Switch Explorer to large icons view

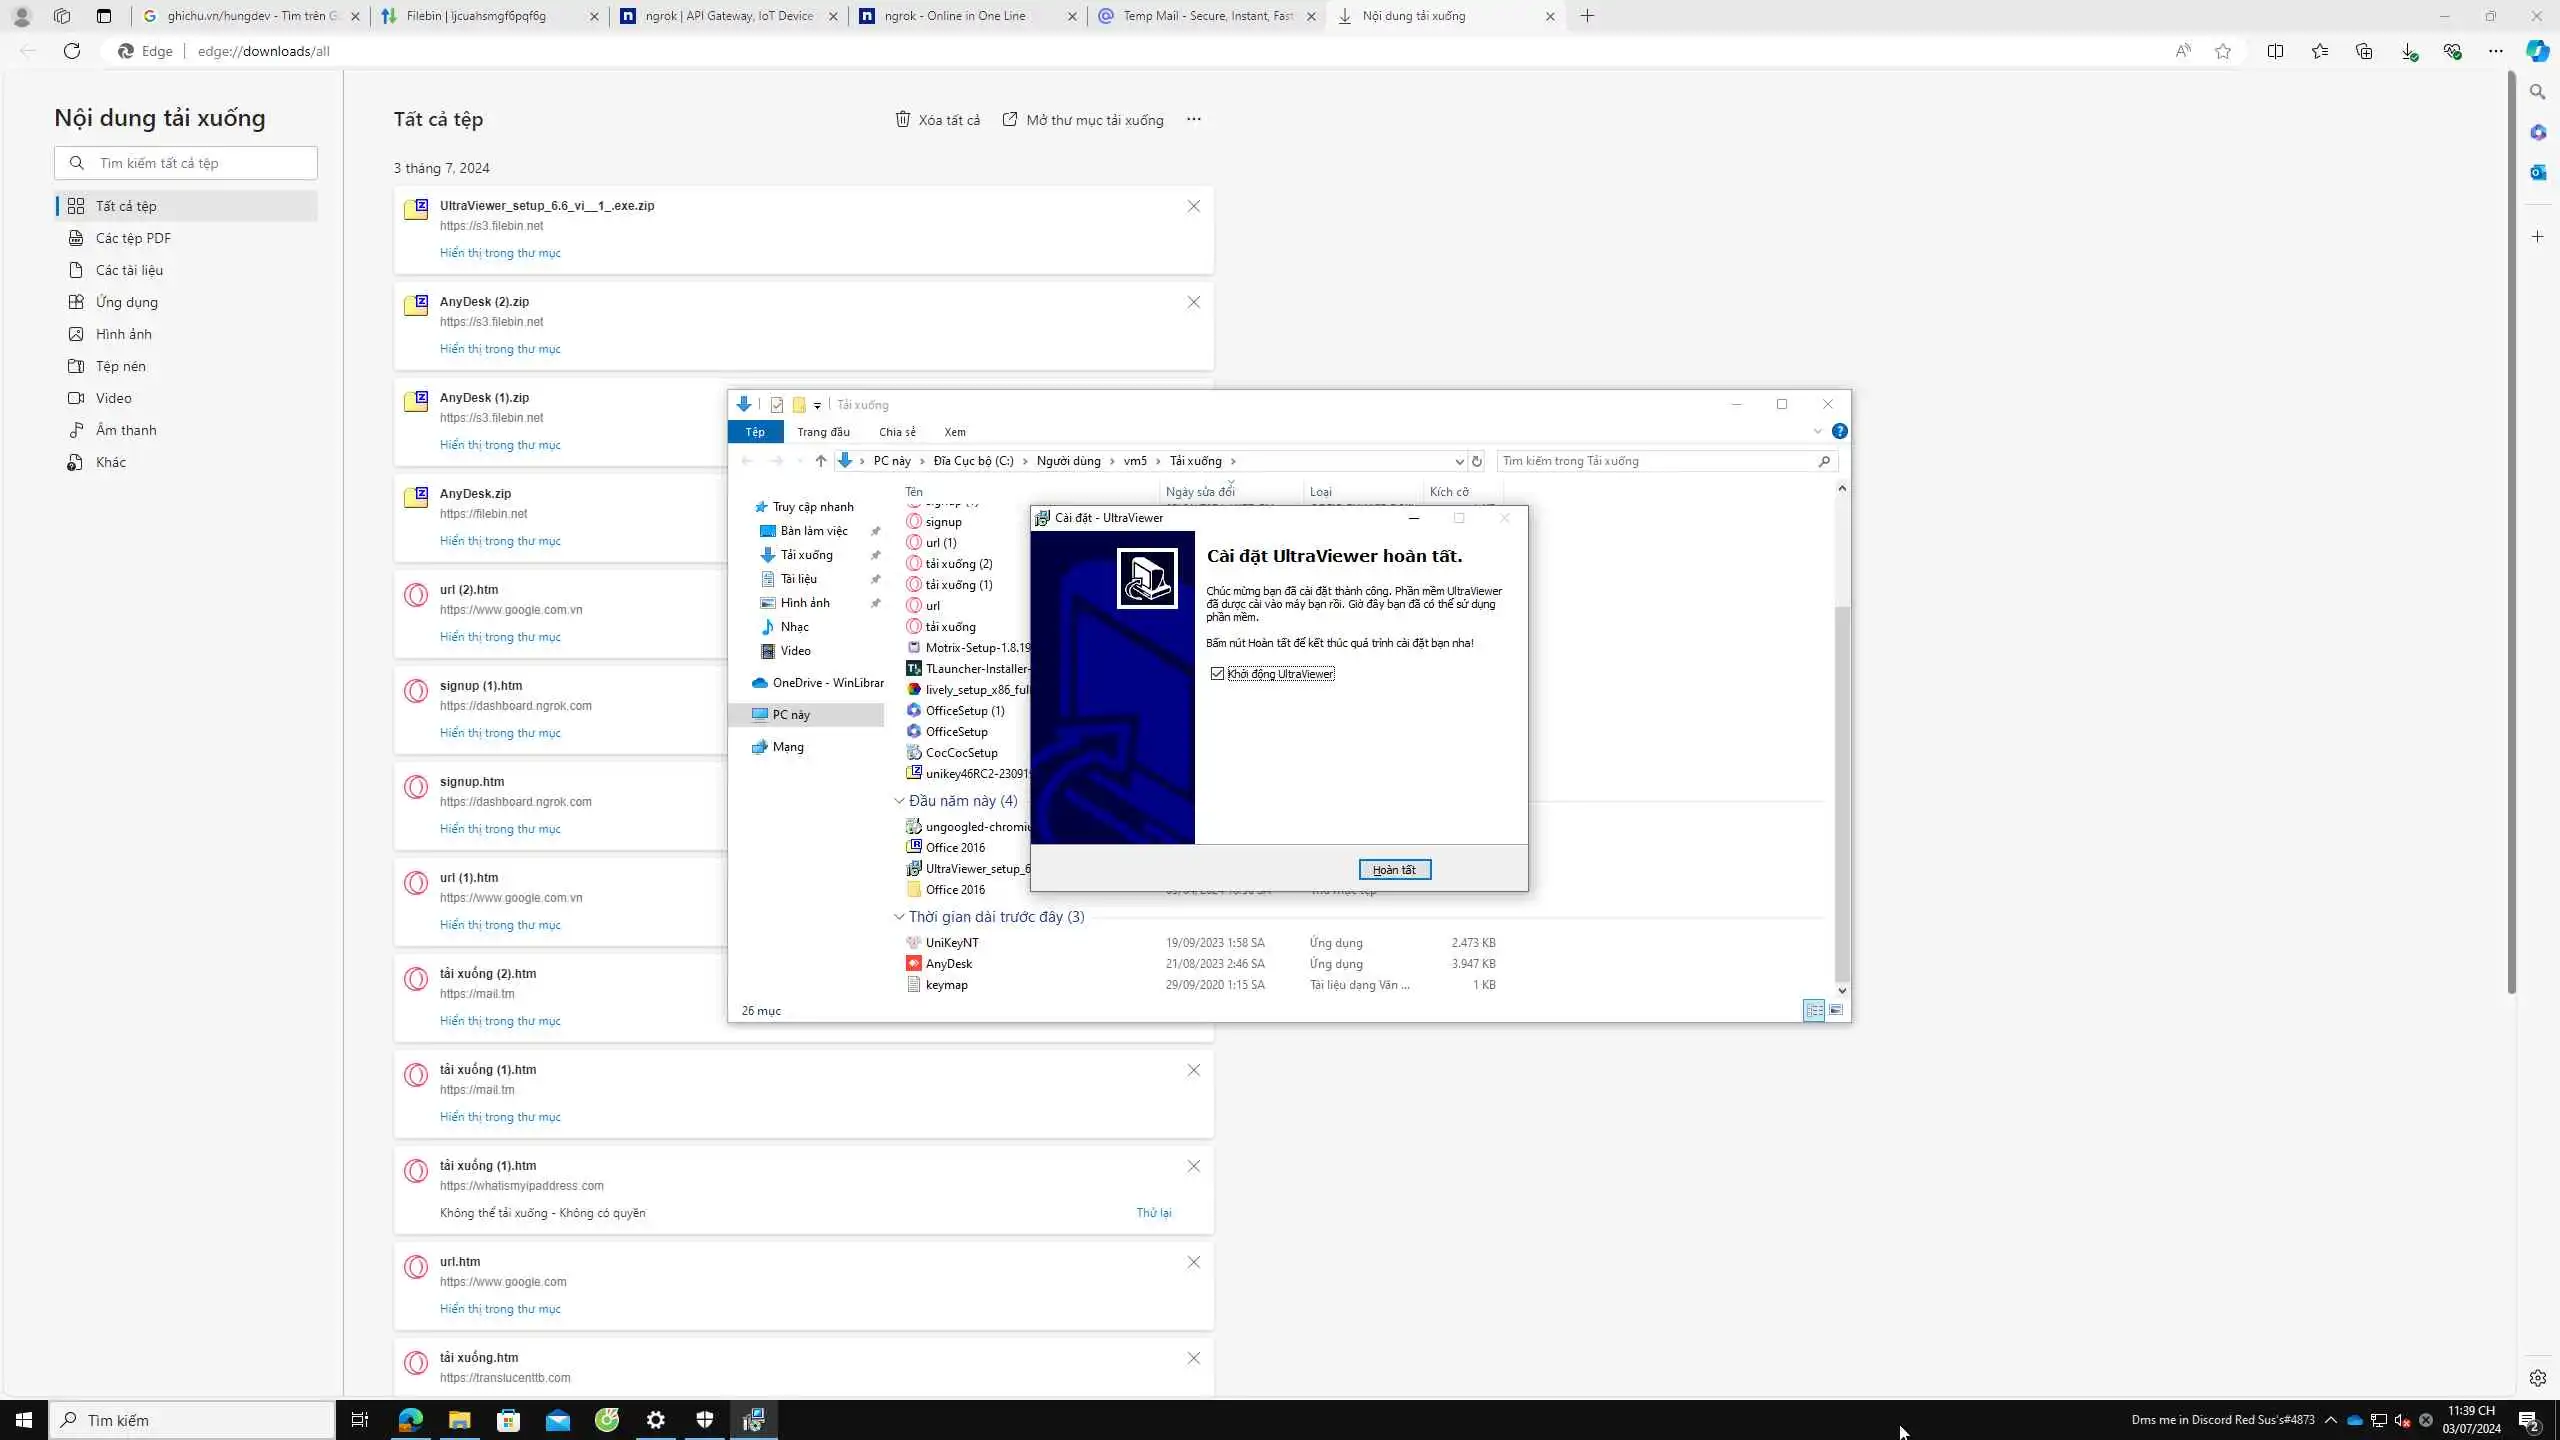1836,1010
